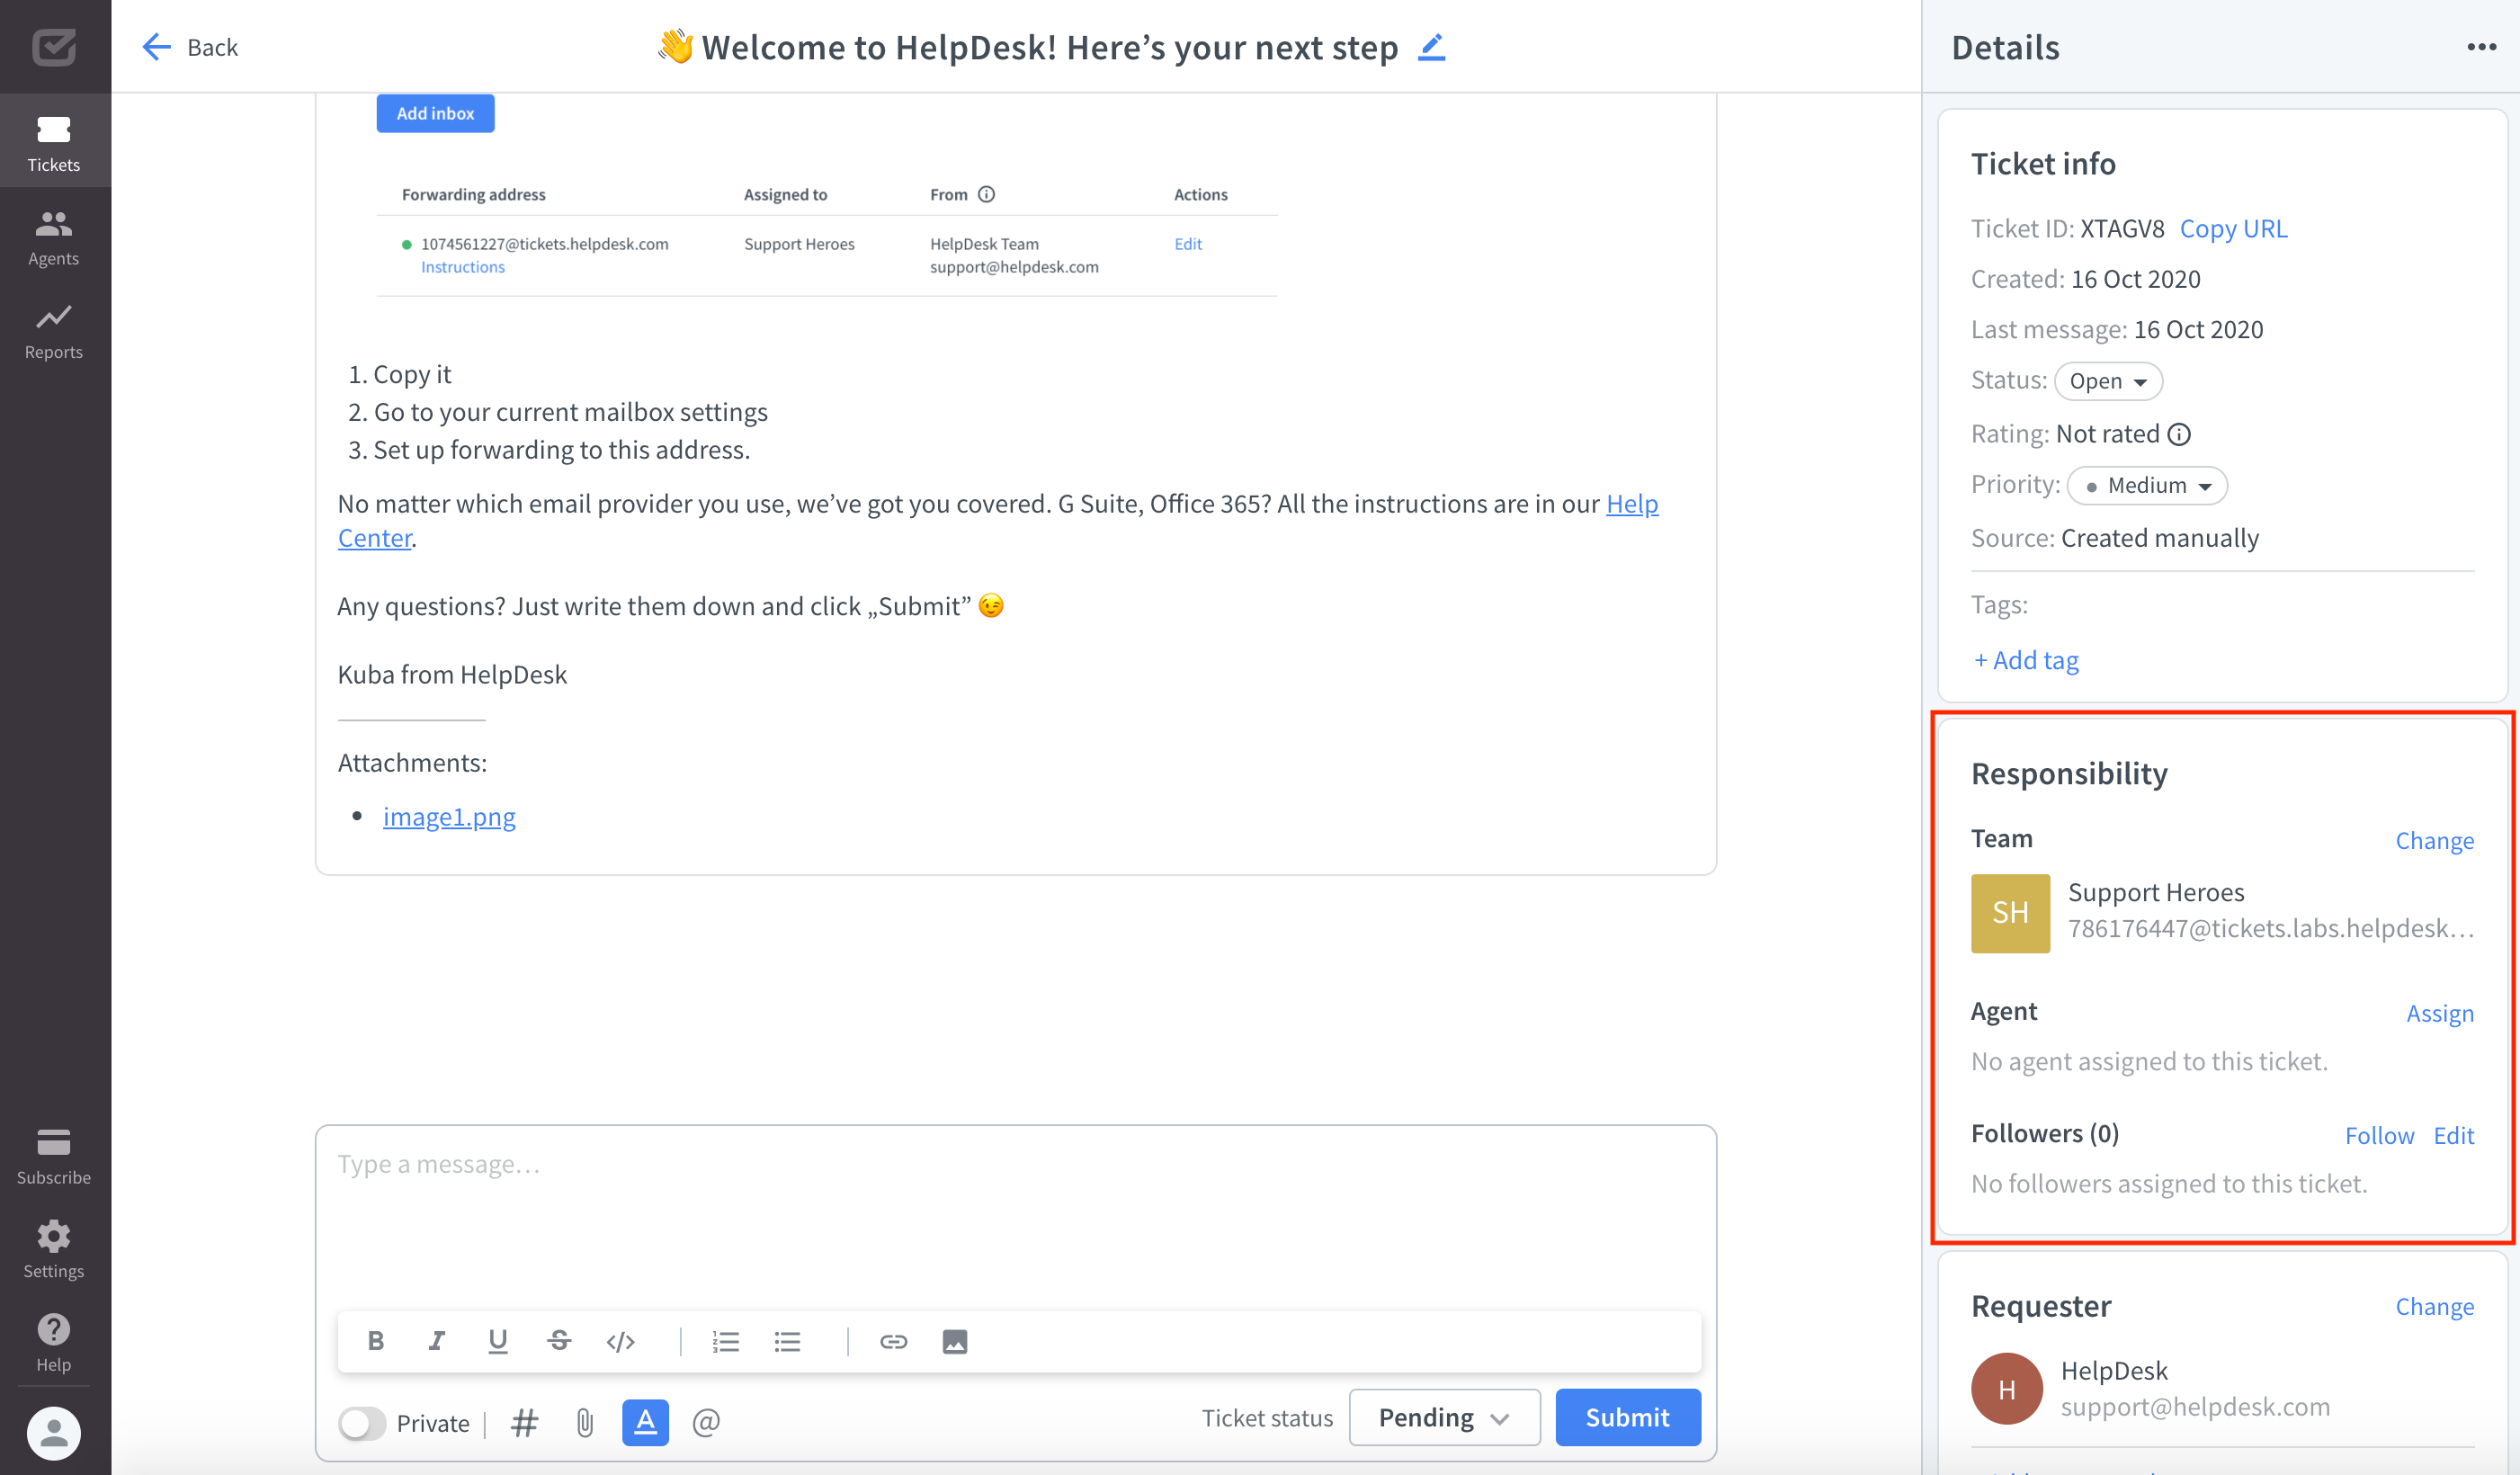Click the SH Support Heroes team avatar
Image resolution: width=2520 pixels, height=1475 pixels.
point(2010,913)
